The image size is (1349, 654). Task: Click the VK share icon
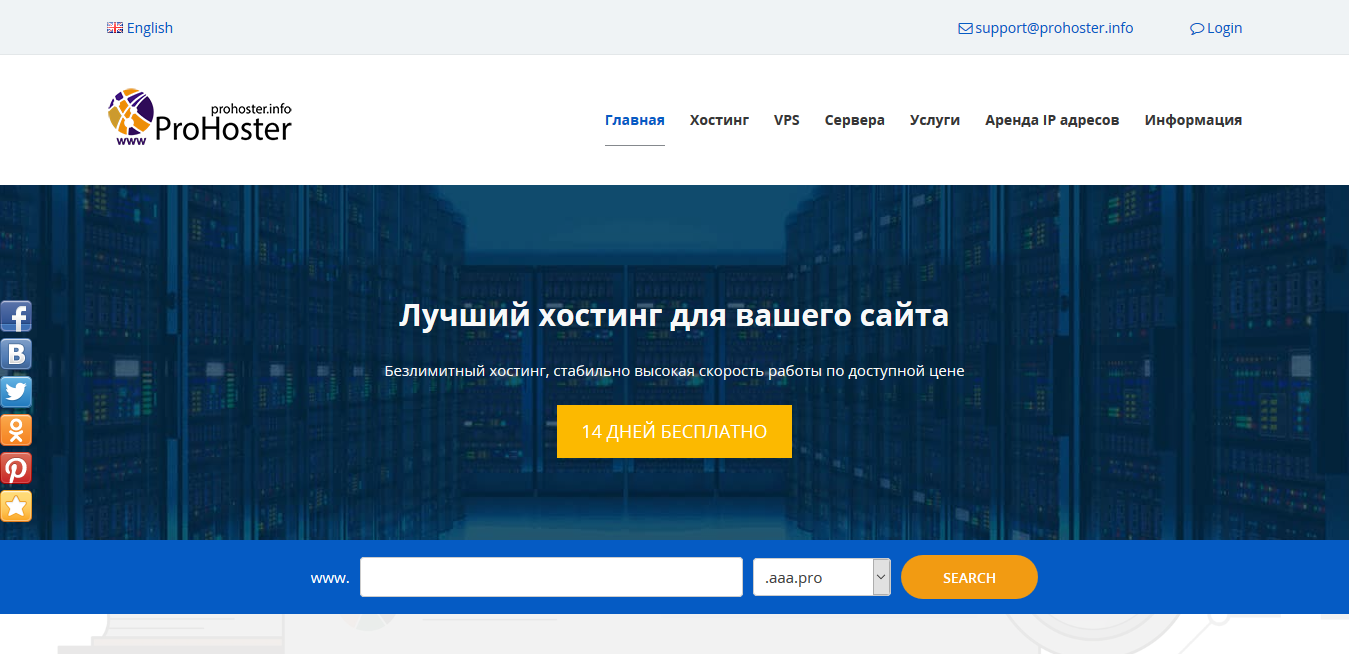16,354
